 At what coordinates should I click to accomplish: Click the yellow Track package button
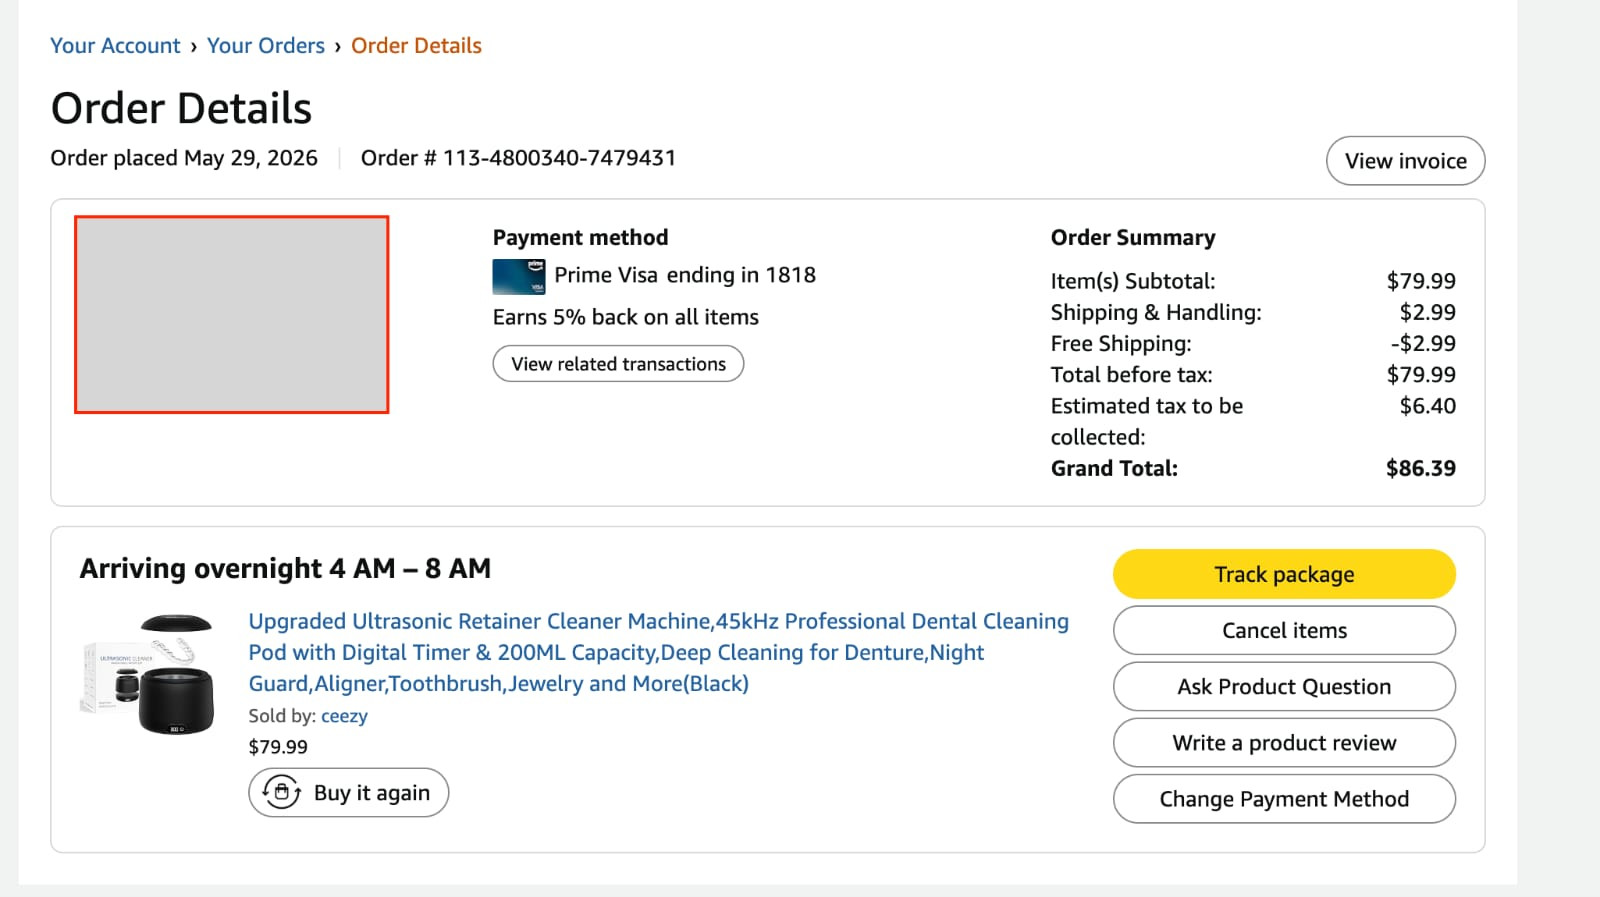(1284, 574)
